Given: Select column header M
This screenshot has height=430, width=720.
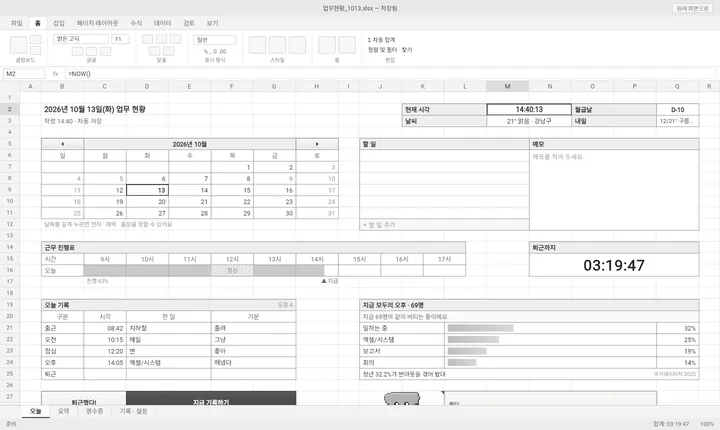Looking at the screenshot, I should coord(507,86).
